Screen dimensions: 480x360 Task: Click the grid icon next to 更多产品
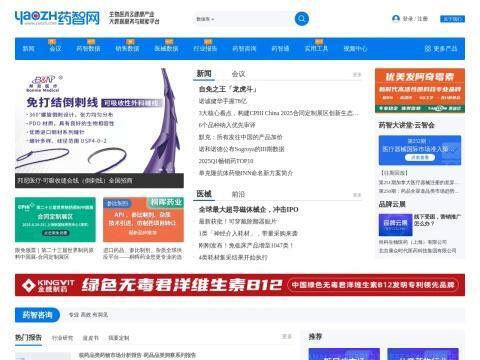pyautogui.click(x=428, y=49)
